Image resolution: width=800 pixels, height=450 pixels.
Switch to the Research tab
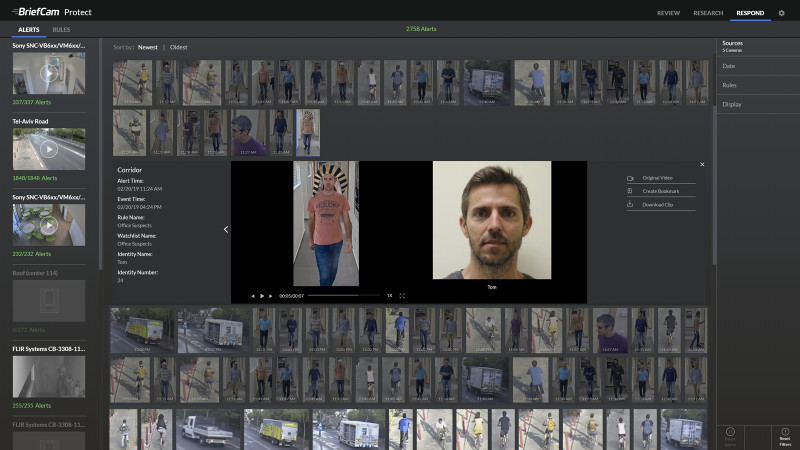708,13
